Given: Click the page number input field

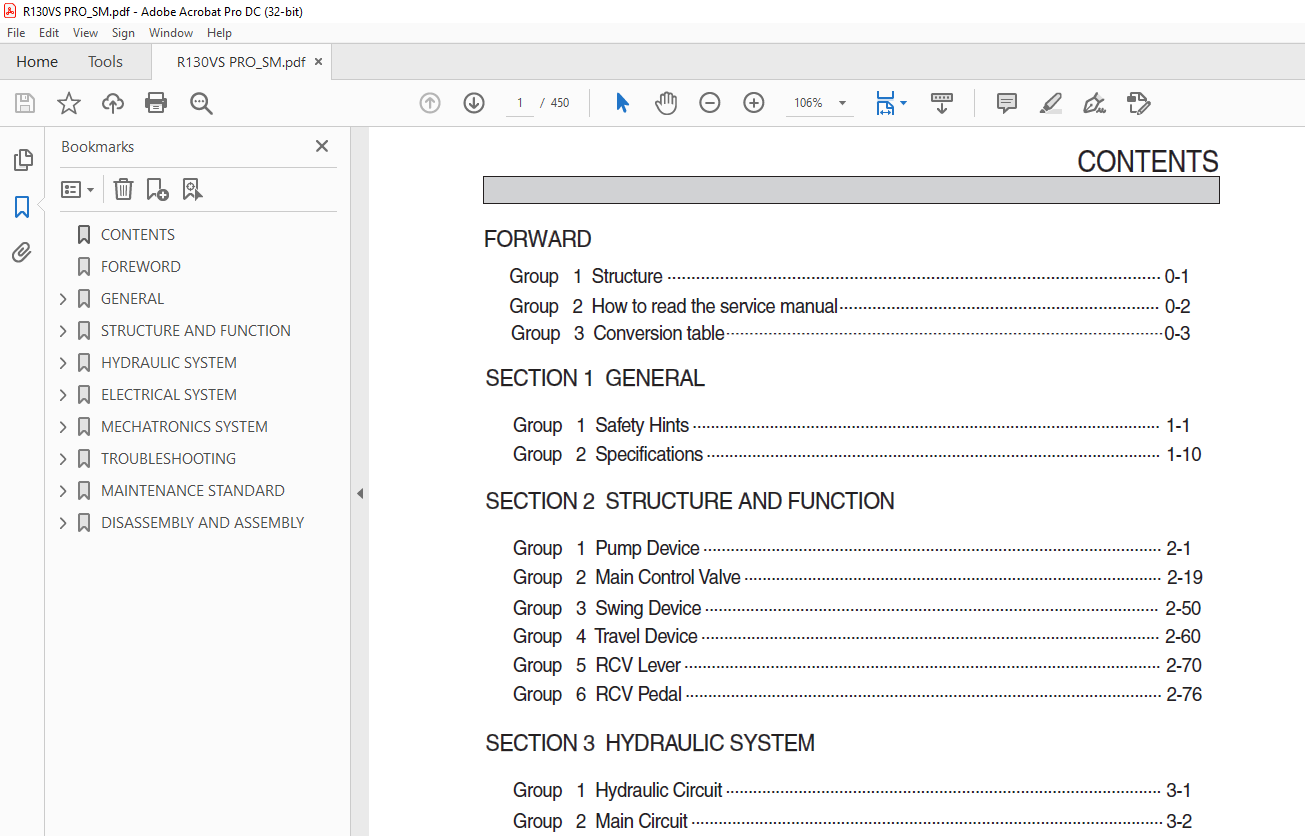Looking at the screenshot, I should 520,103.
